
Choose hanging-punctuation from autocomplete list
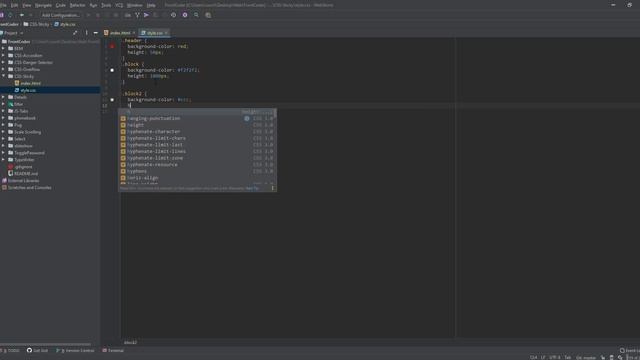tap(197, 118)
